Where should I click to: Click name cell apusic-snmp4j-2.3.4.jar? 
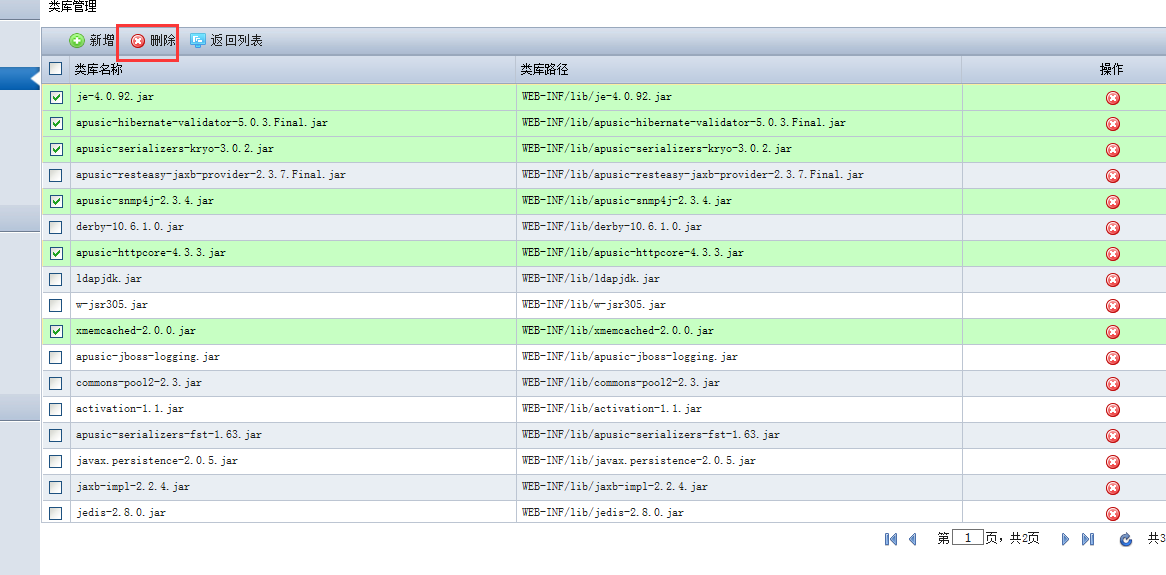pyautogui.click(x=293, y=201)
